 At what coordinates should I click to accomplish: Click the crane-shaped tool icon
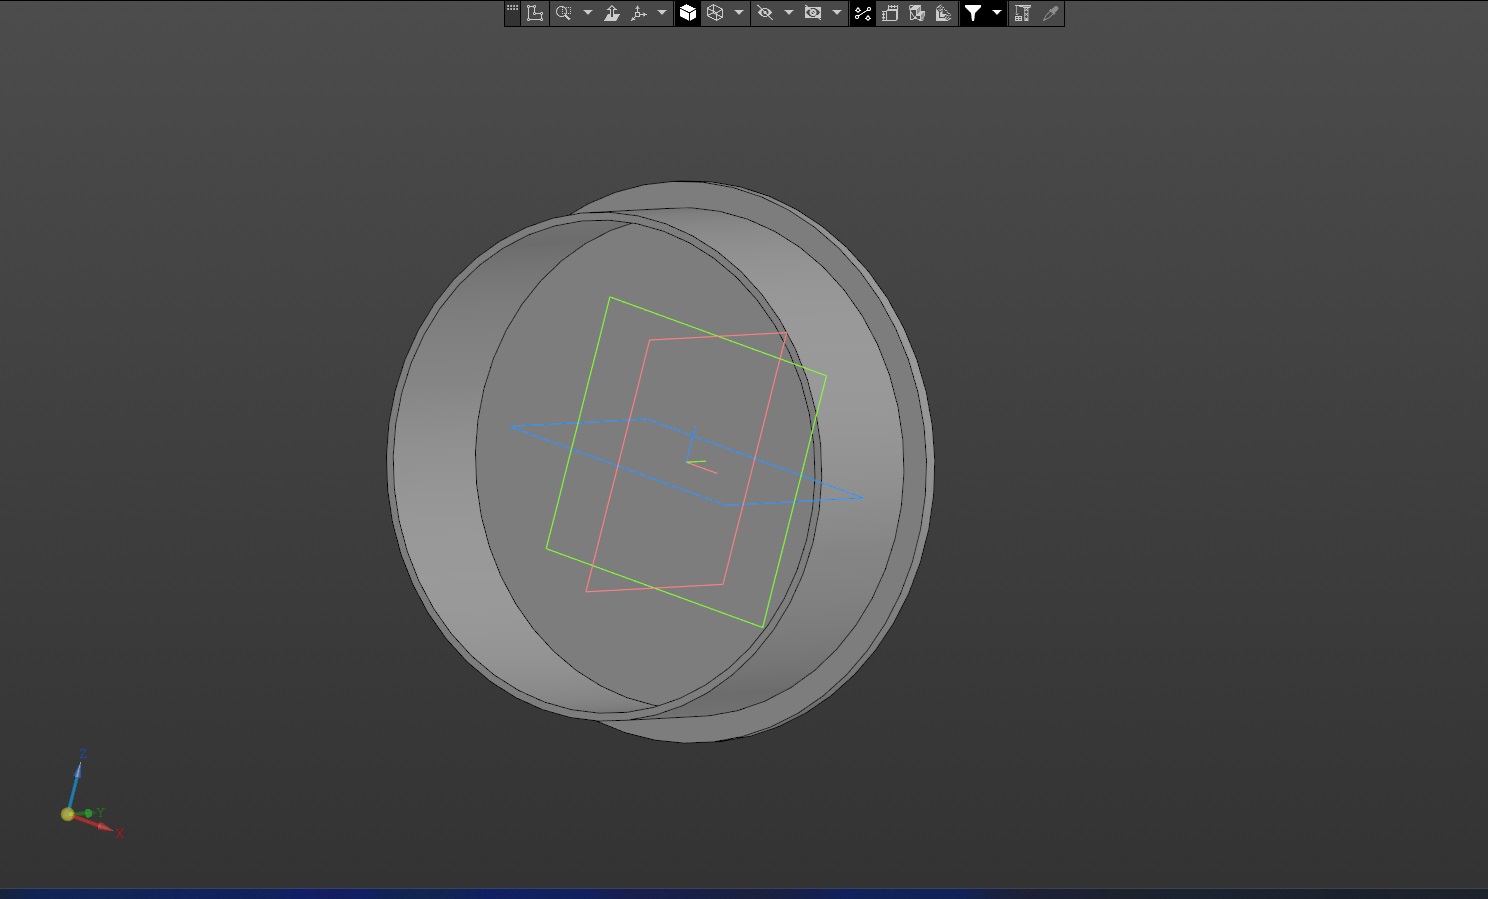pos(1023,13)
